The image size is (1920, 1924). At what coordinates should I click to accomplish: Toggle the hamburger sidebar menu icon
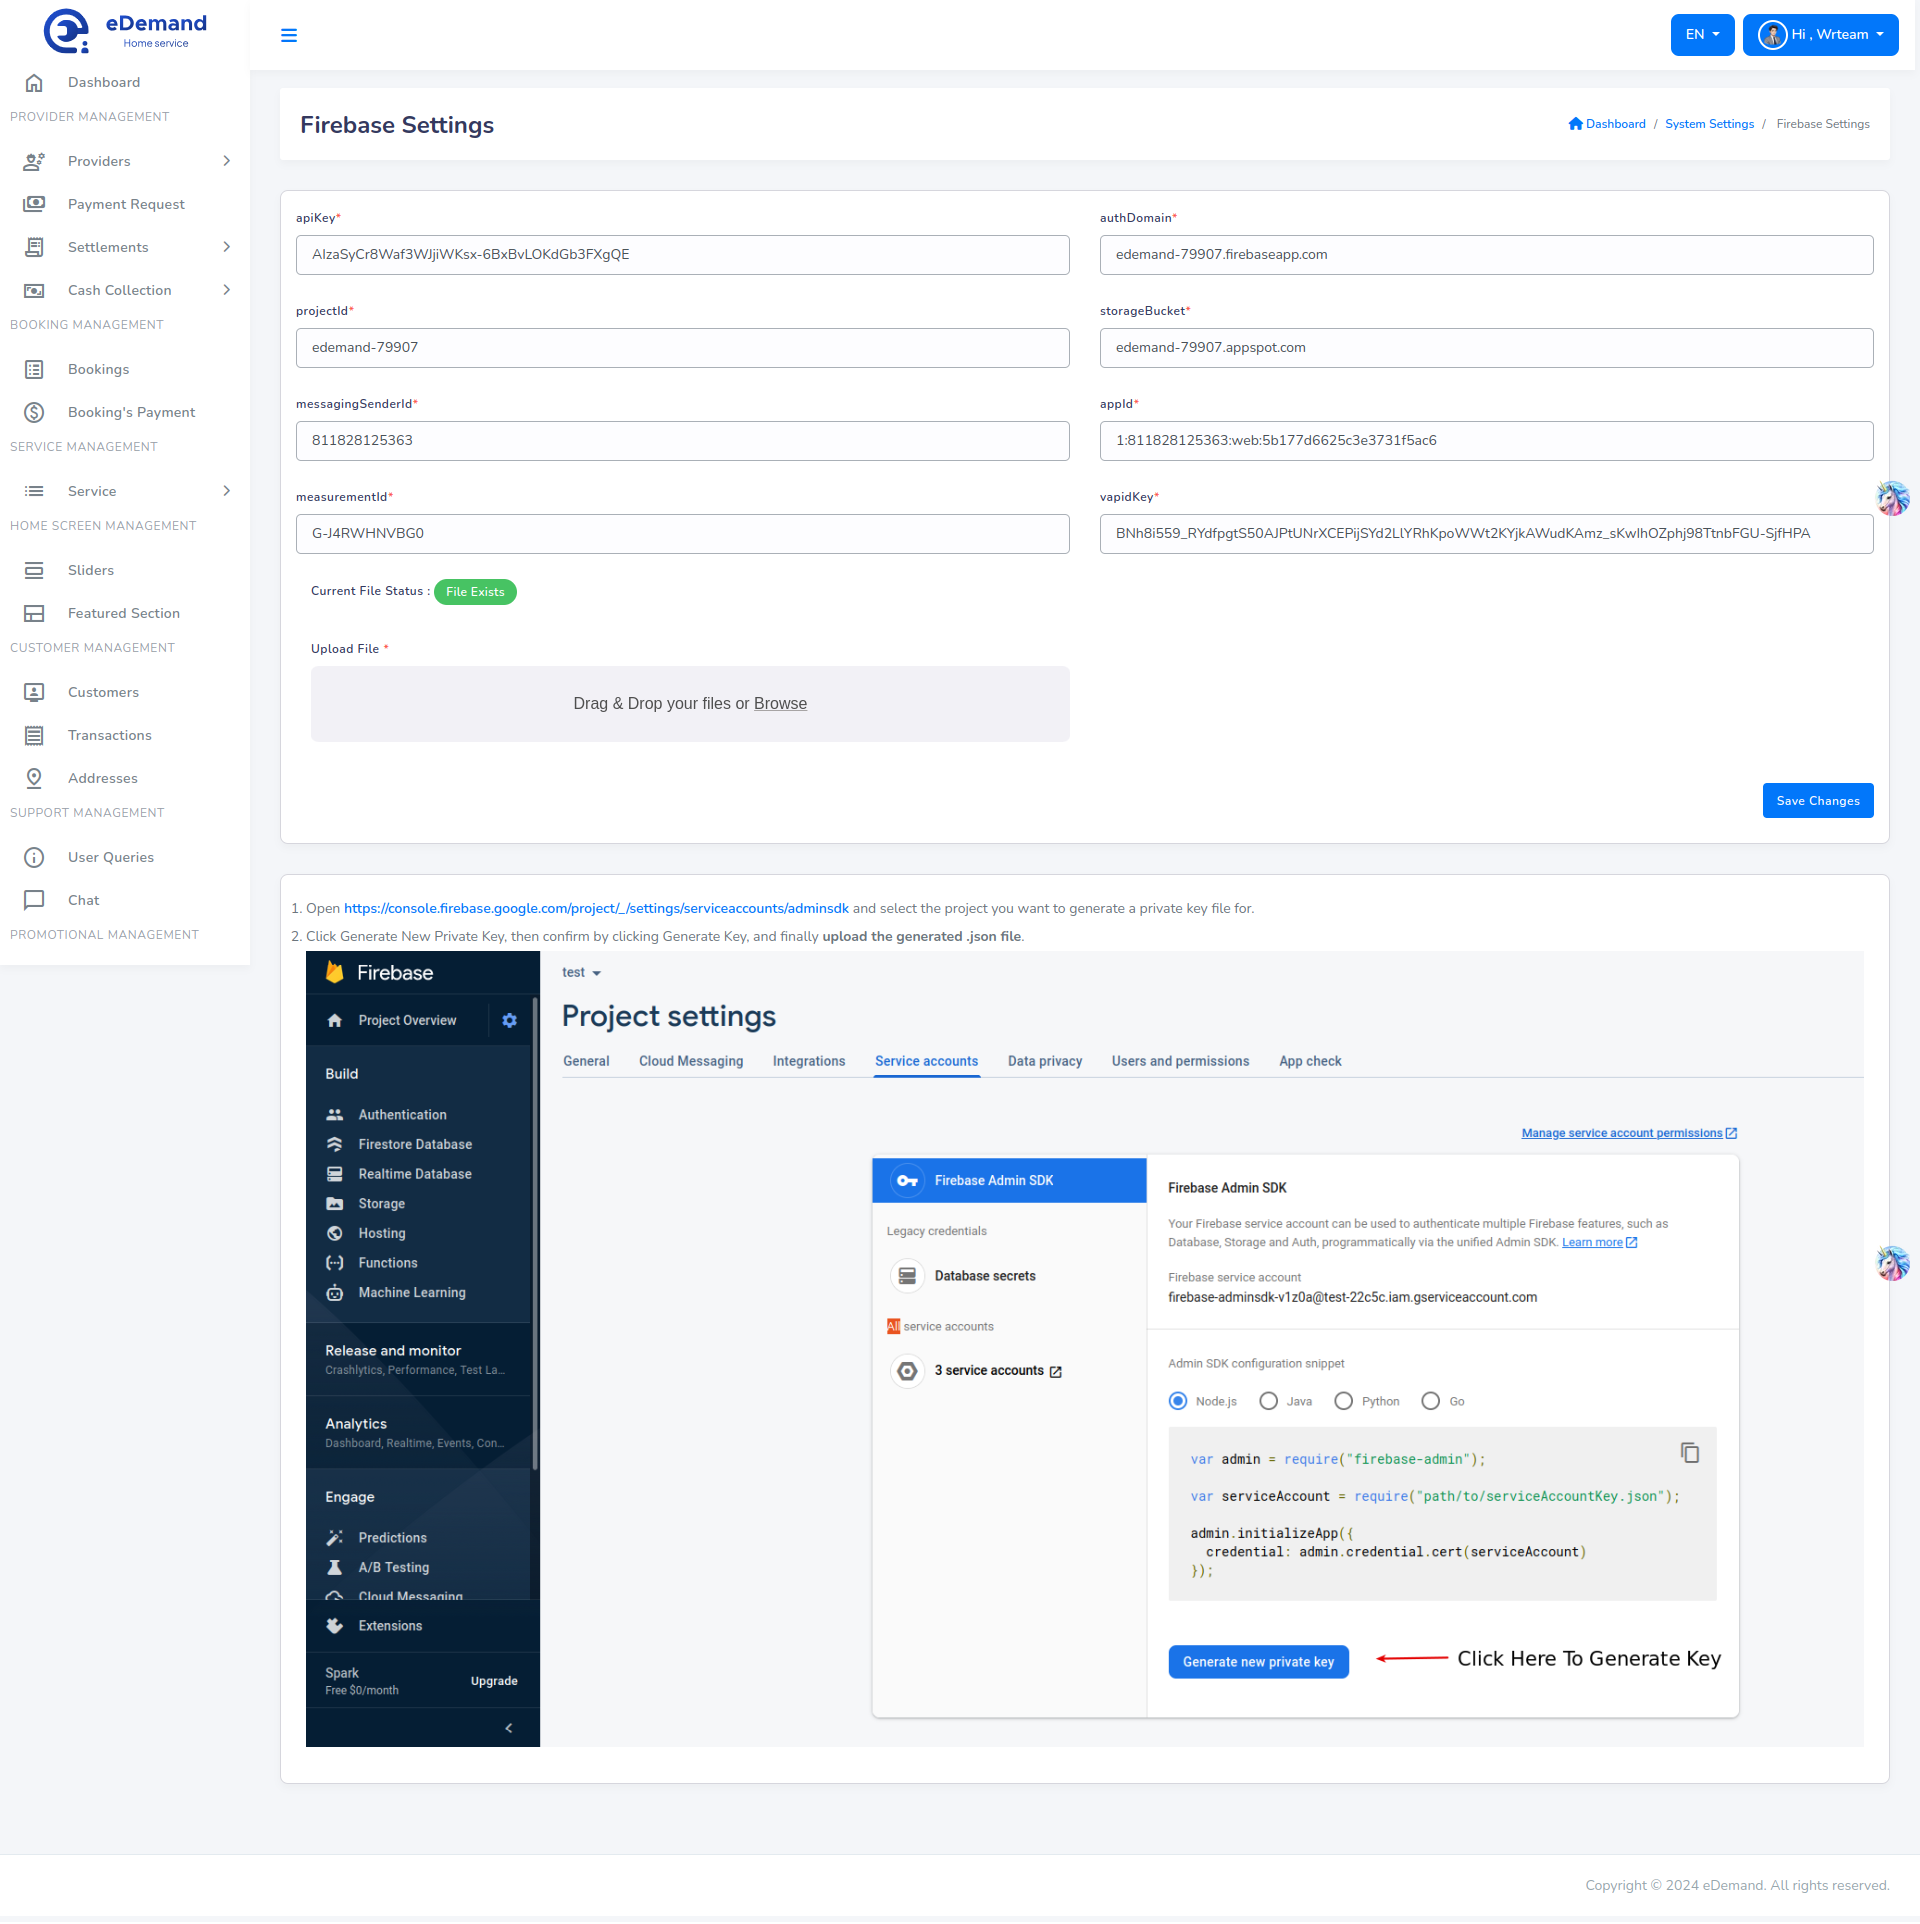point(289,36)
